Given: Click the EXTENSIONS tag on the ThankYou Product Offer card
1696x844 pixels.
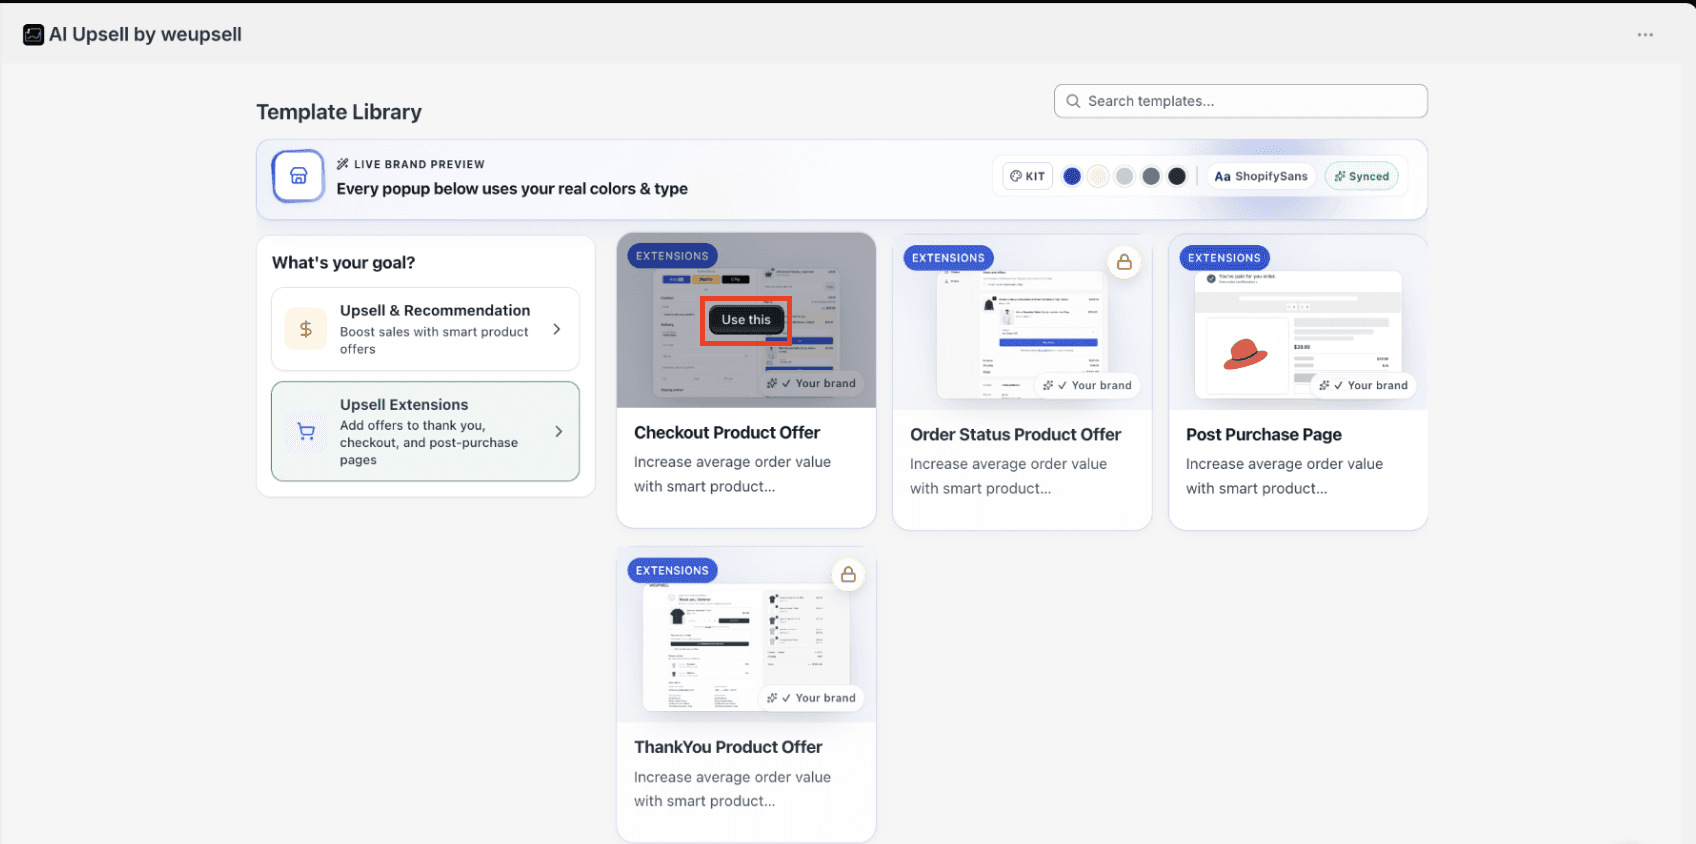Looking at the screenshot, I should click(672, 571).
